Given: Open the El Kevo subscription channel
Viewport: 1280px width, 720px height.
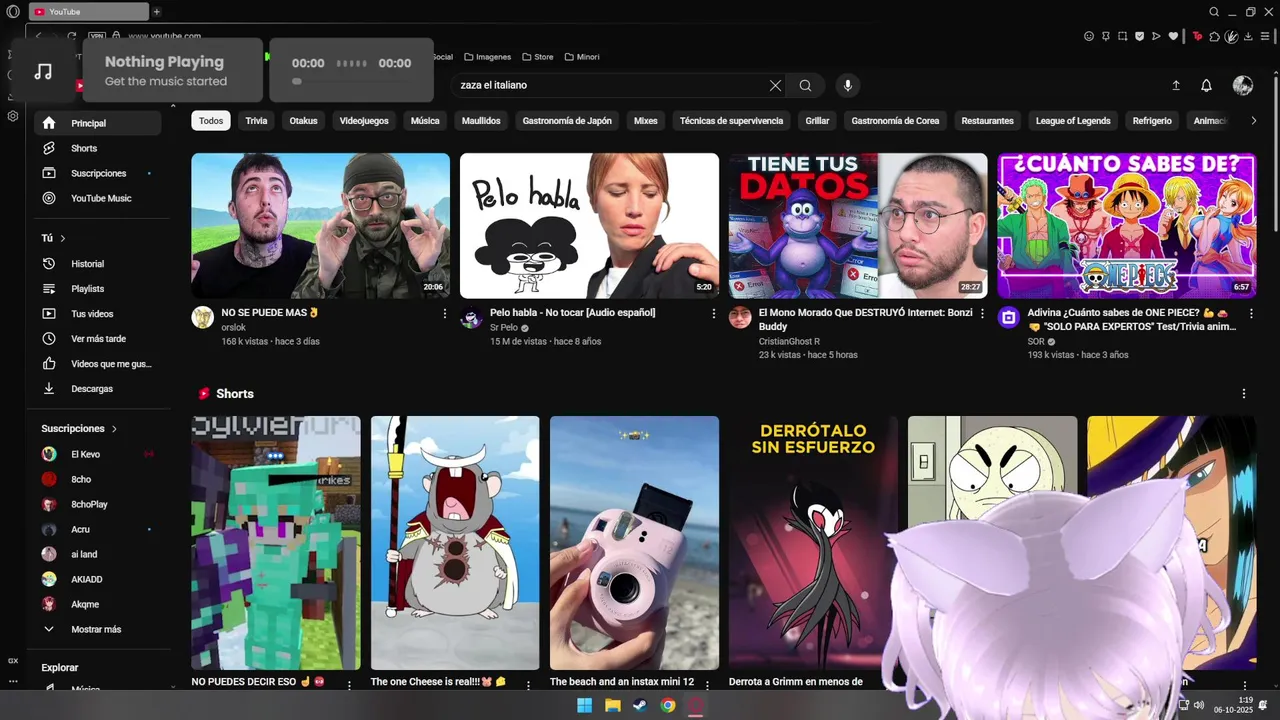Looking at the screenshot, I should tap(98, 454).
